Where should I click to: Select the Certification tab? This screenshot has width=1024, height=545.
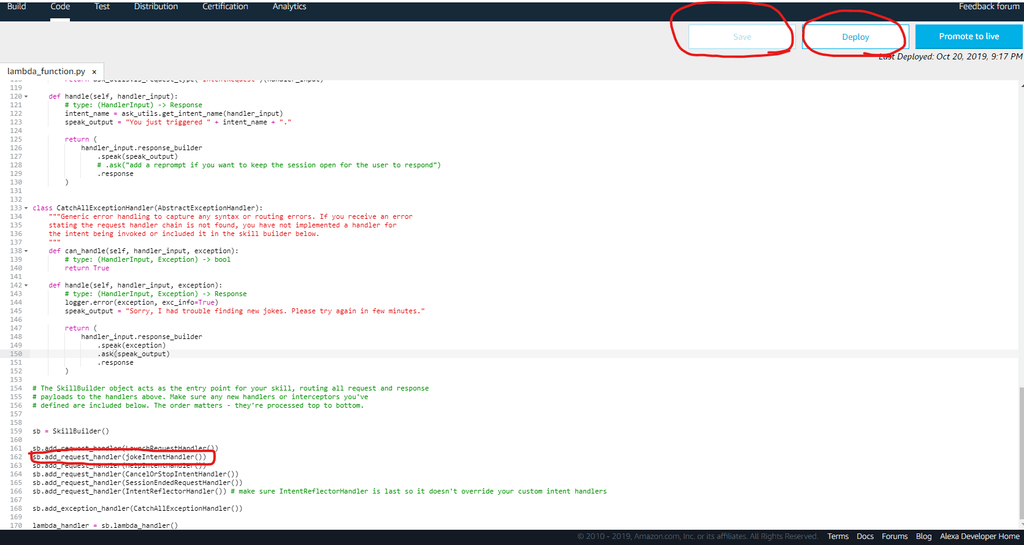click(x=225, y=7)
